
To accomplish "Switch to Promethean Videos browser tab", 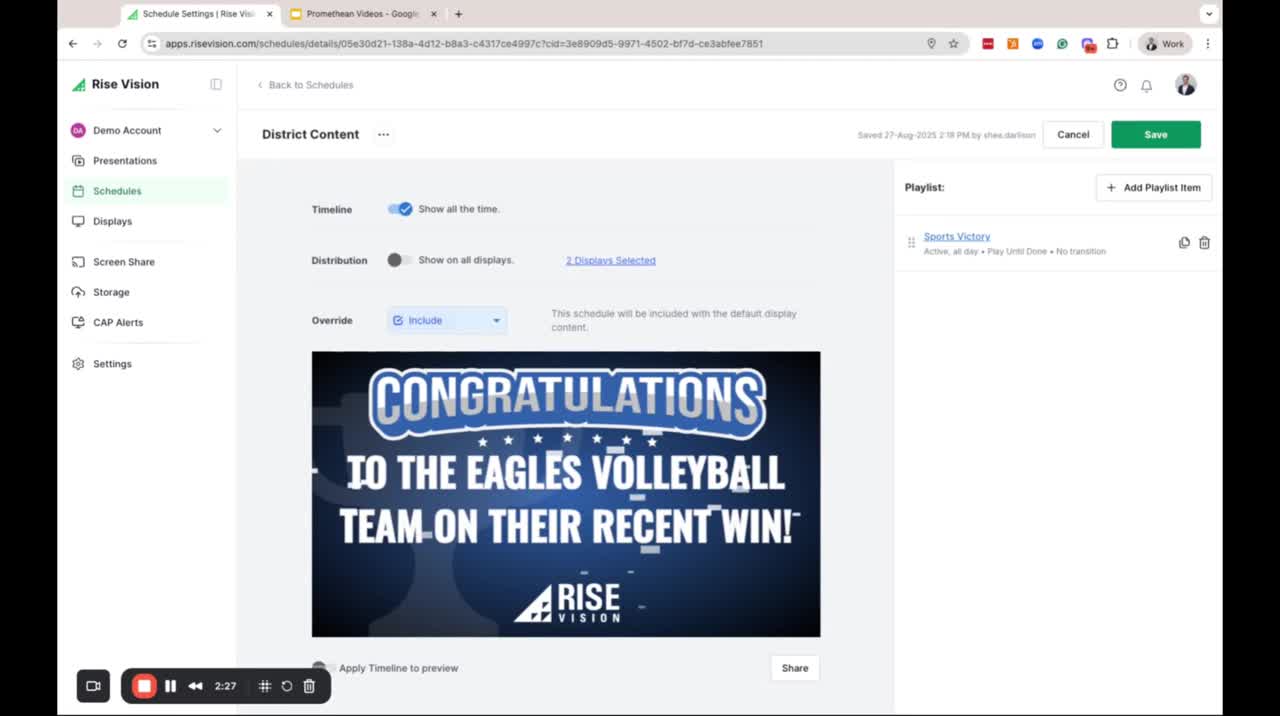I will click(x=362, y=14).
